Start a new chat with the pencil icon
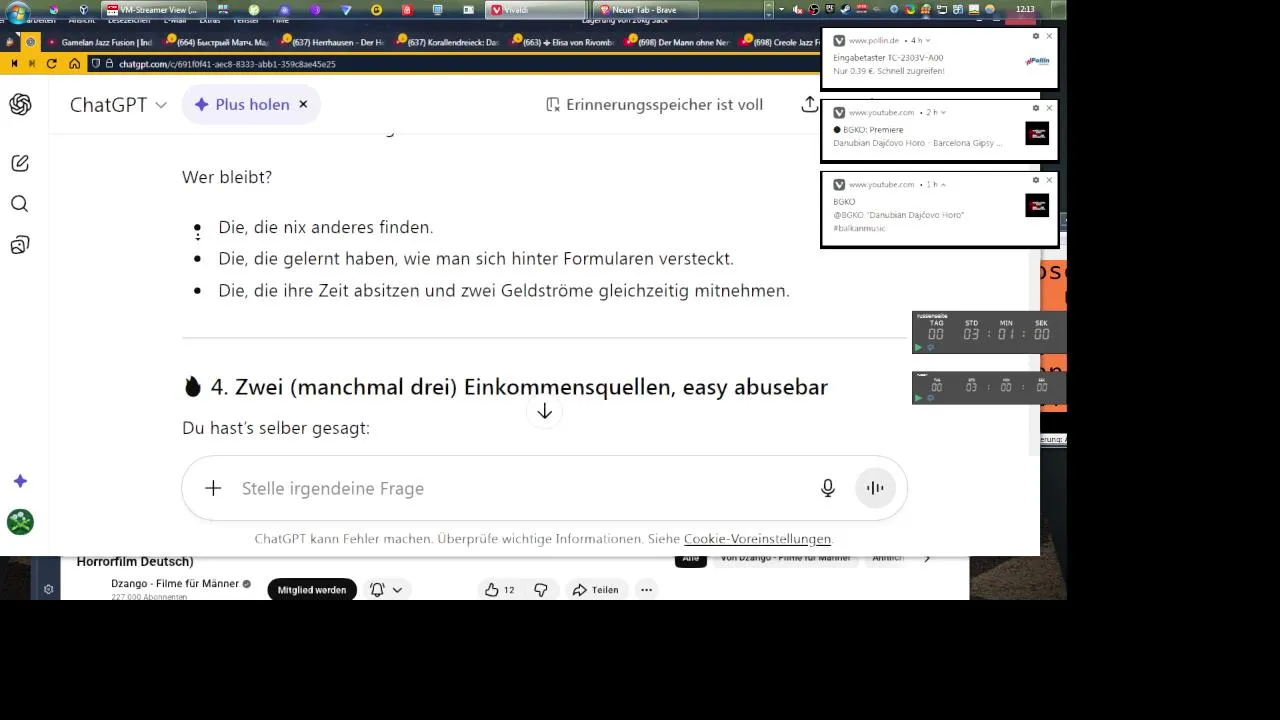Image resolution: width=1280 pixels, height=720 pixels. coord(20,163)
